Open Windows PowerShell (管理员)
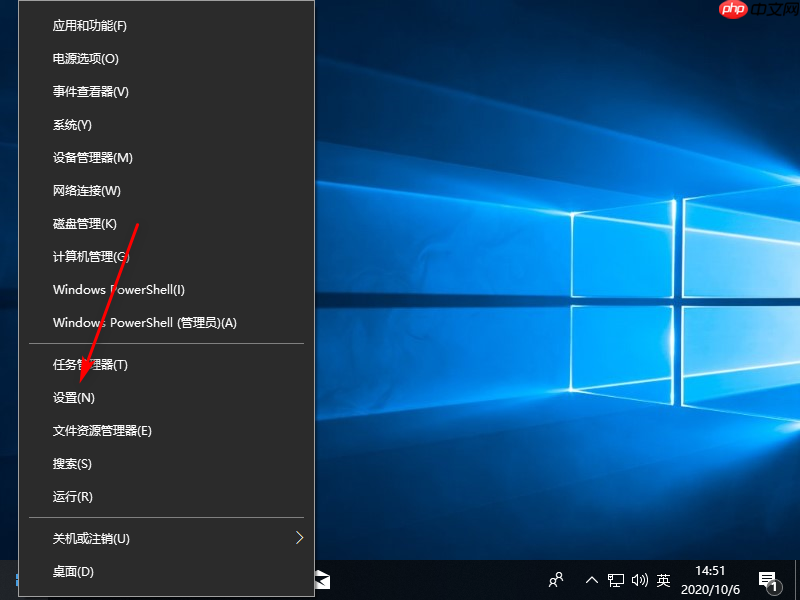The image size is (800, 600). point(144,323)
